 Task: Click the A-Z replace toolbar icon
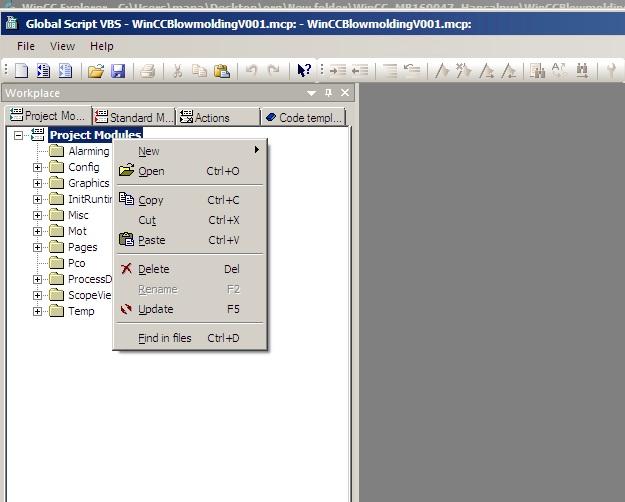pos(560,71)
